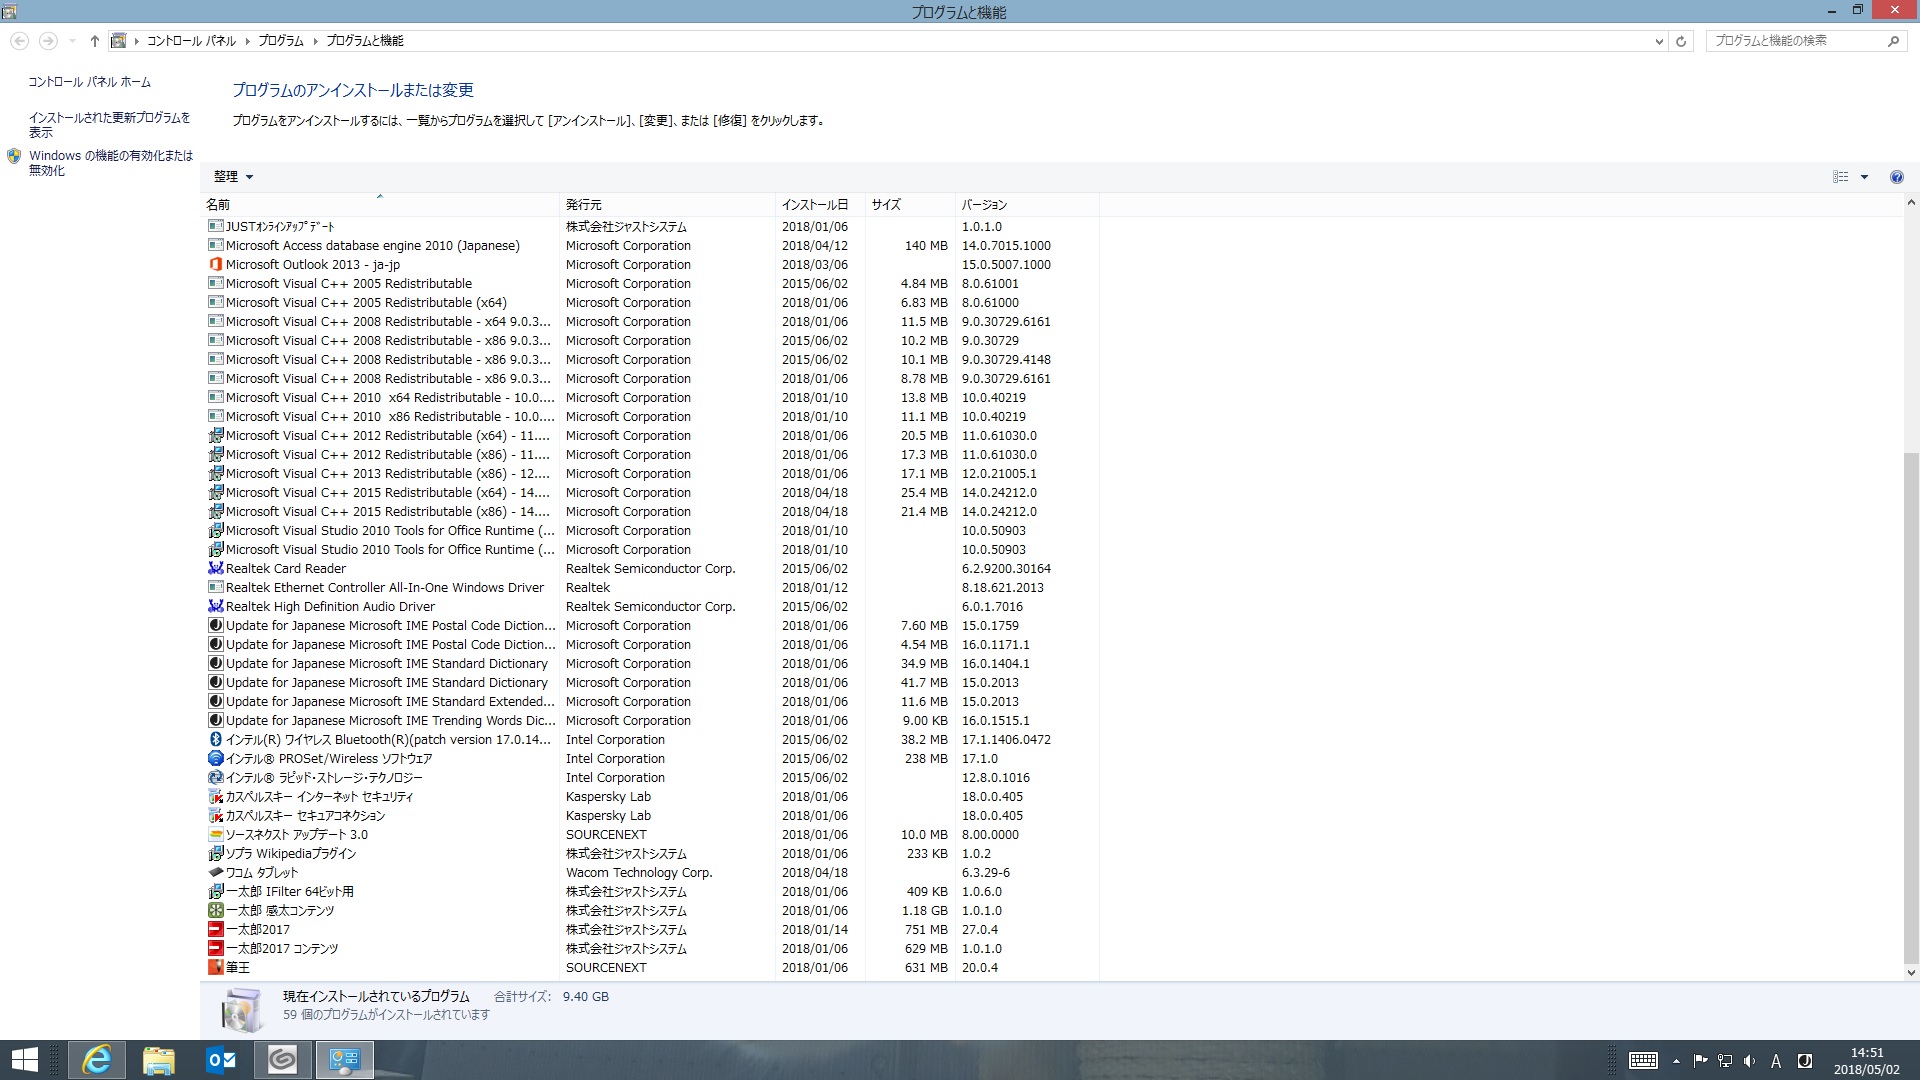The width and height of the screenshot is (1920, 1080).
Task: Click the Wacom Tablet entry icon
Action: 215,873
